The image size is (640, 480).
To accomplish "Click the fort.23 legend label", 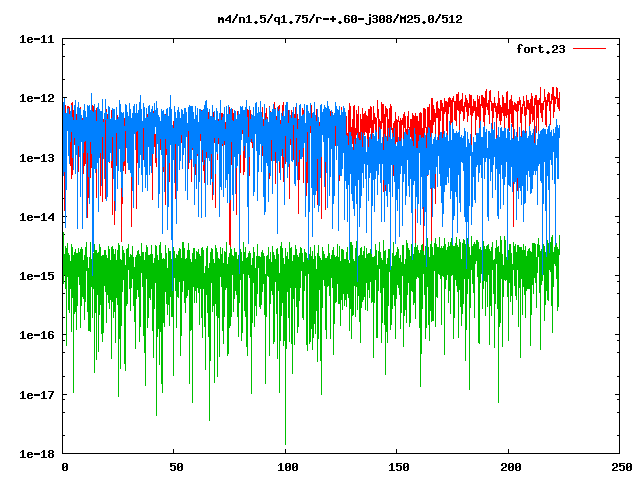I will tap(541, 49).
